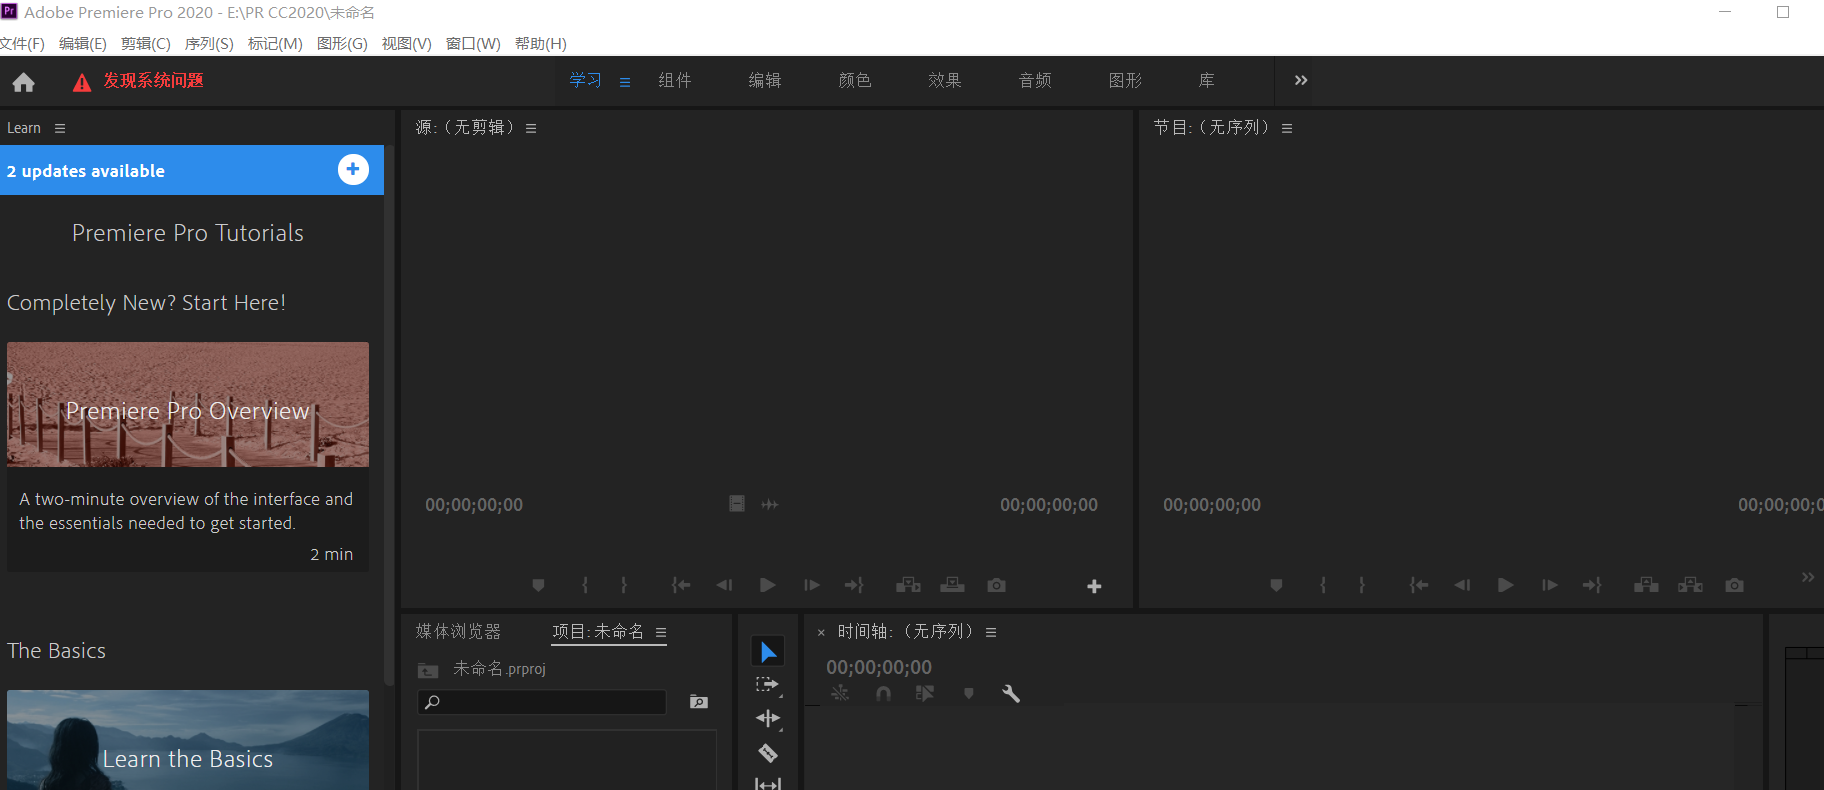Click the project search input field

[x=542, y=702]
